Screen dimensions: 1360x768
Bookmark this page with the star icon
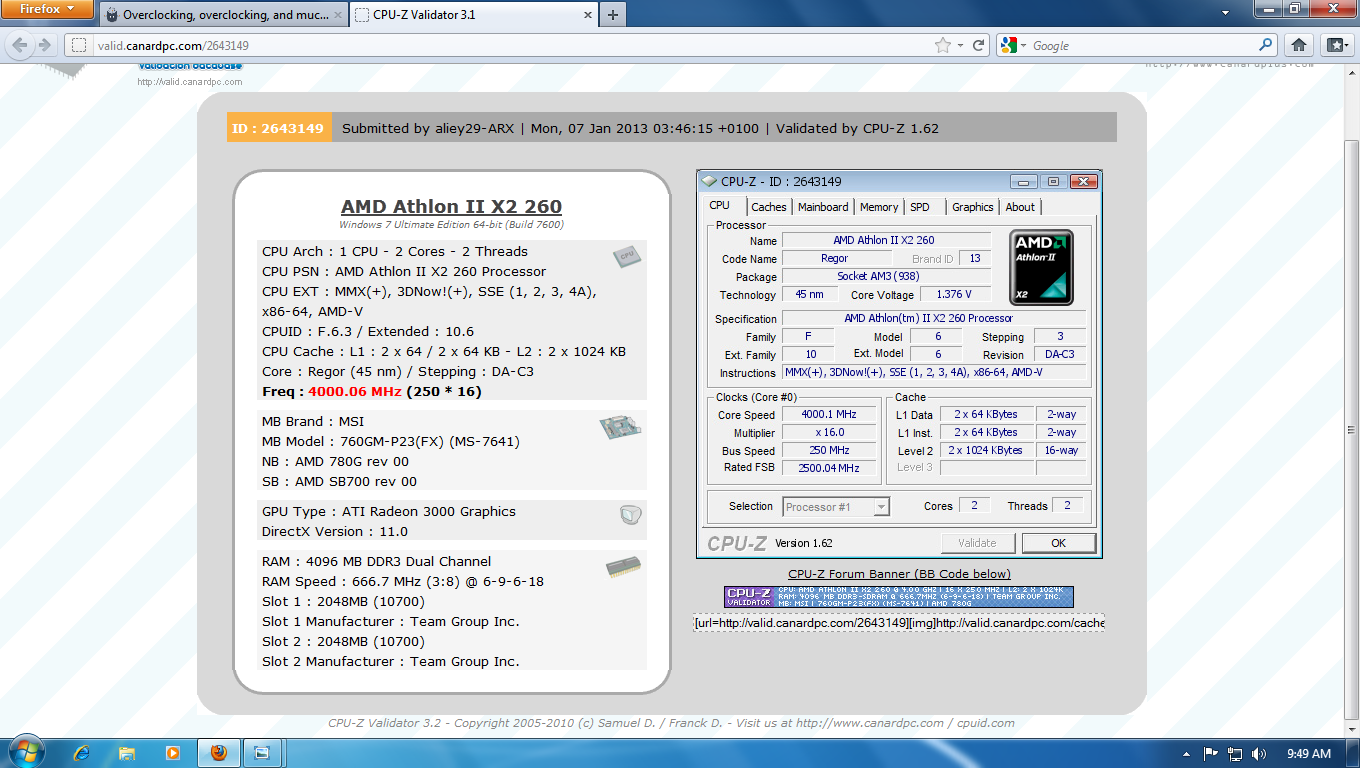[x=942, y=45]
